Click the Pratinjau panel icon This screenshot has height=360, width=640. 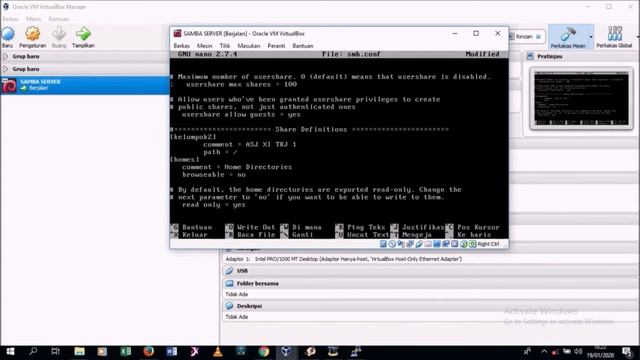point(530,56)
